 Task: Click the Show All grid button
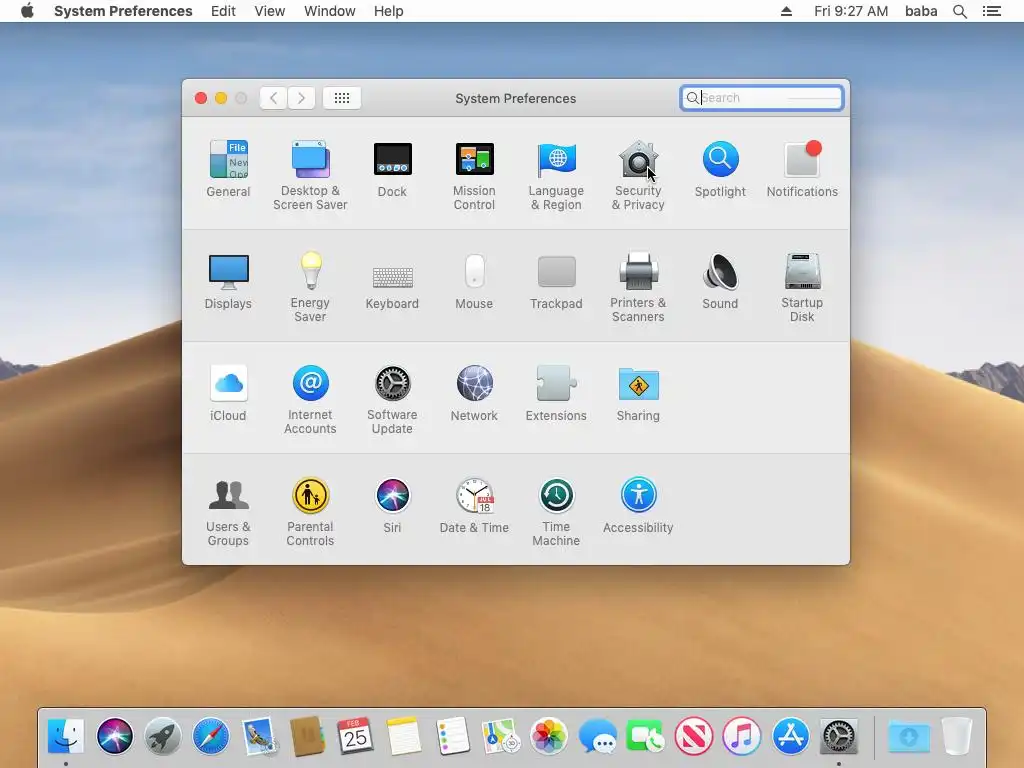click(342, 98)
